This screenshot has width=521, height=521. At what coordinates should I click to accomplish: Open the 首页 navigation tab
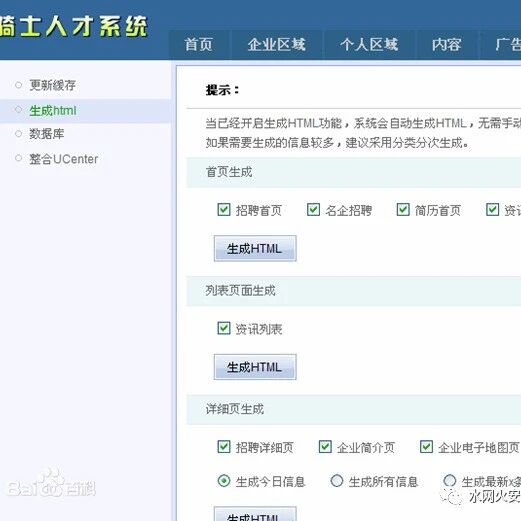(x=199, y=45)
